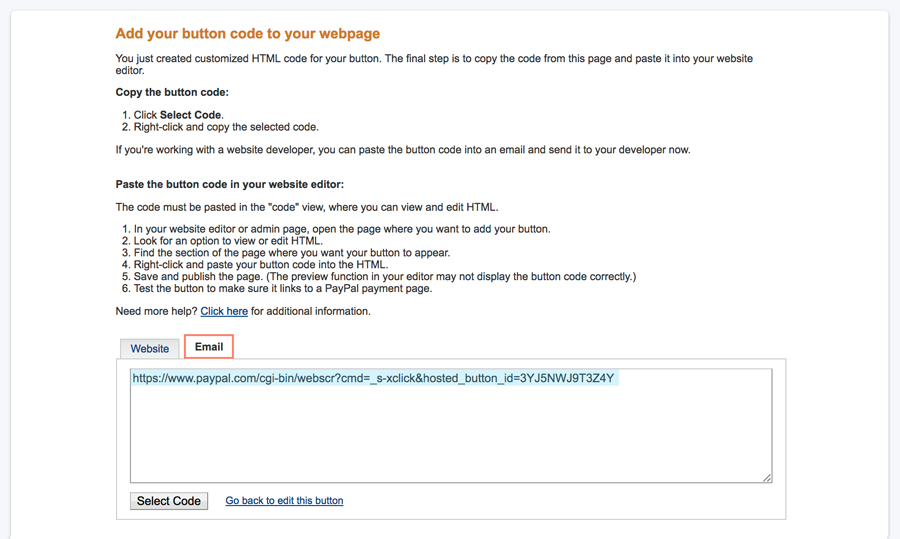Viewport: 900px width, 539px height.
Task: Select the Email tab
Action: pyautogui.click(x=209, y=347)
